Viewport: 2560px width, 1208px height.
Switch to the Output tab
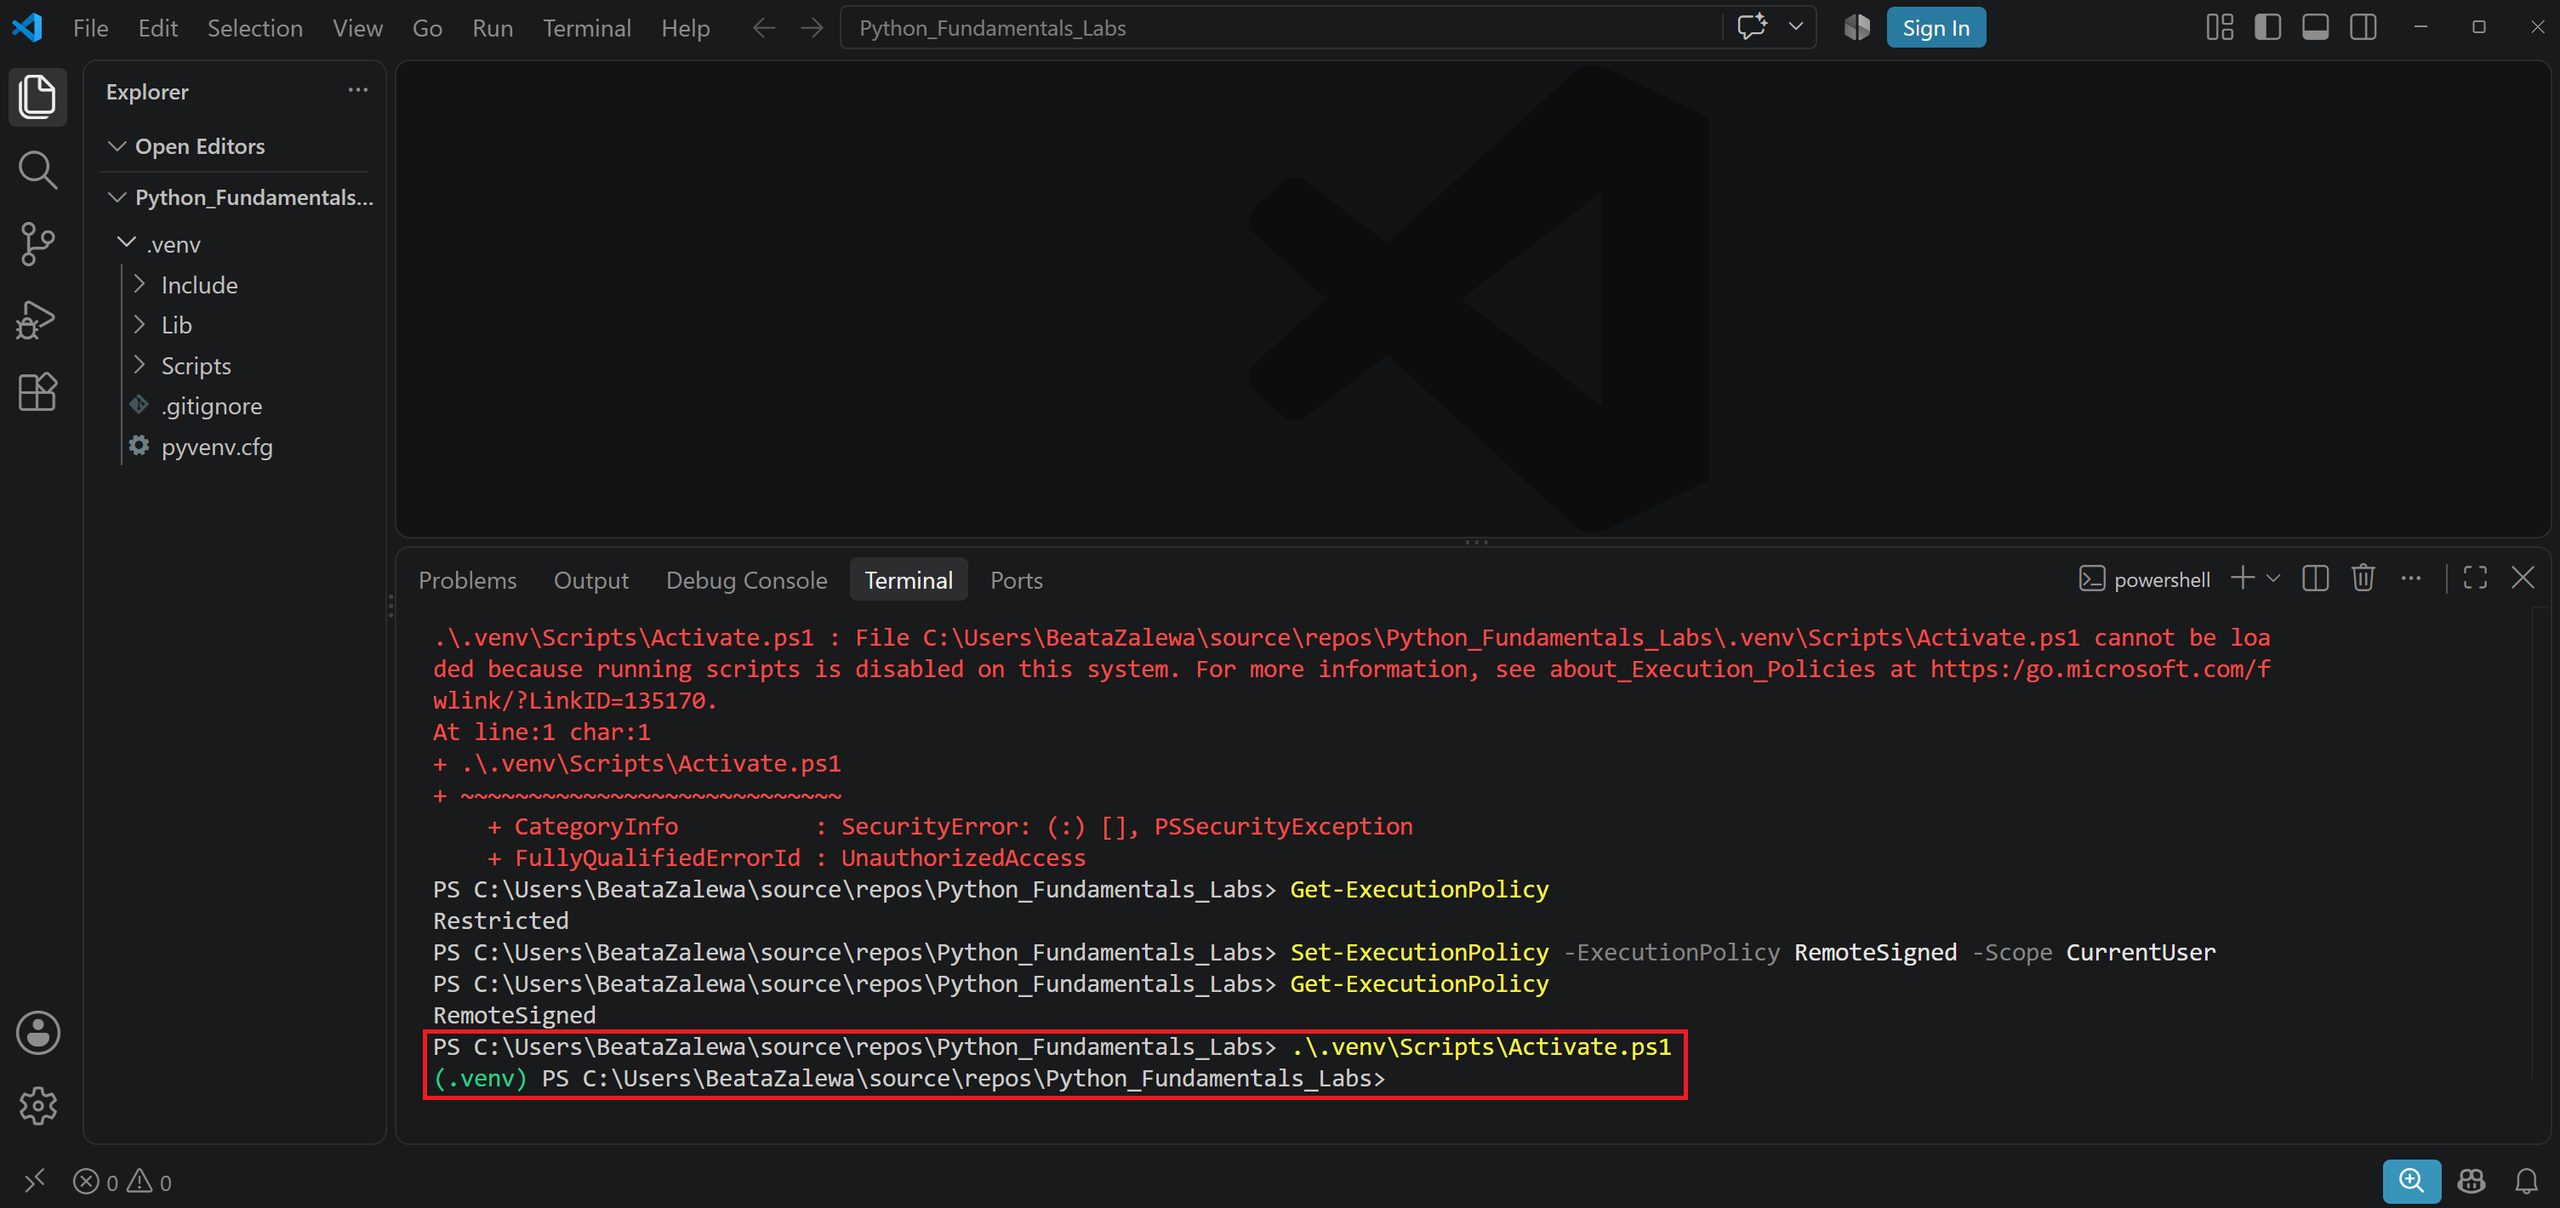coord(591,580)
